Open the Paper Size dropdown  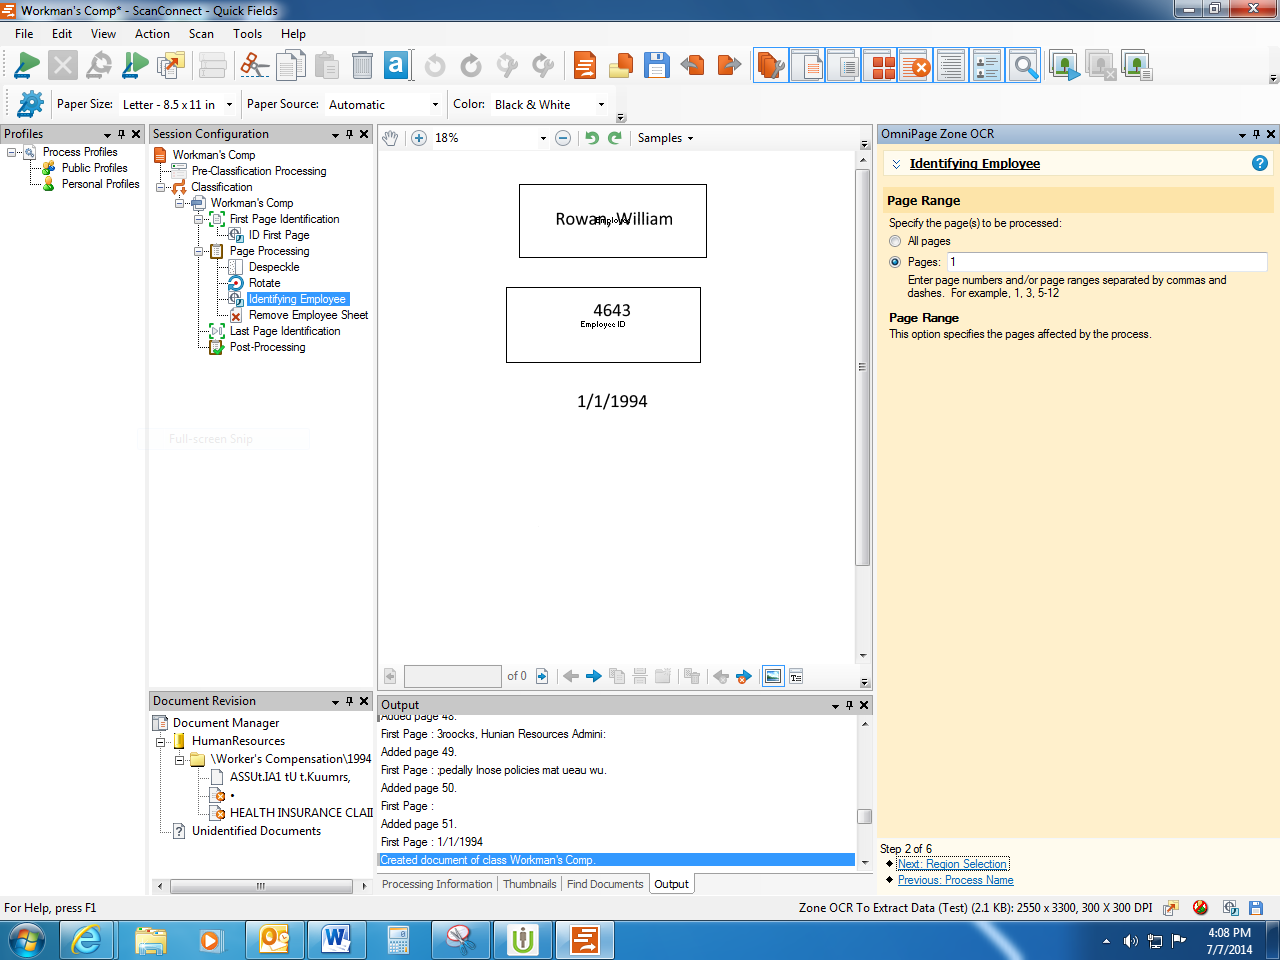(x=229, y=104)
